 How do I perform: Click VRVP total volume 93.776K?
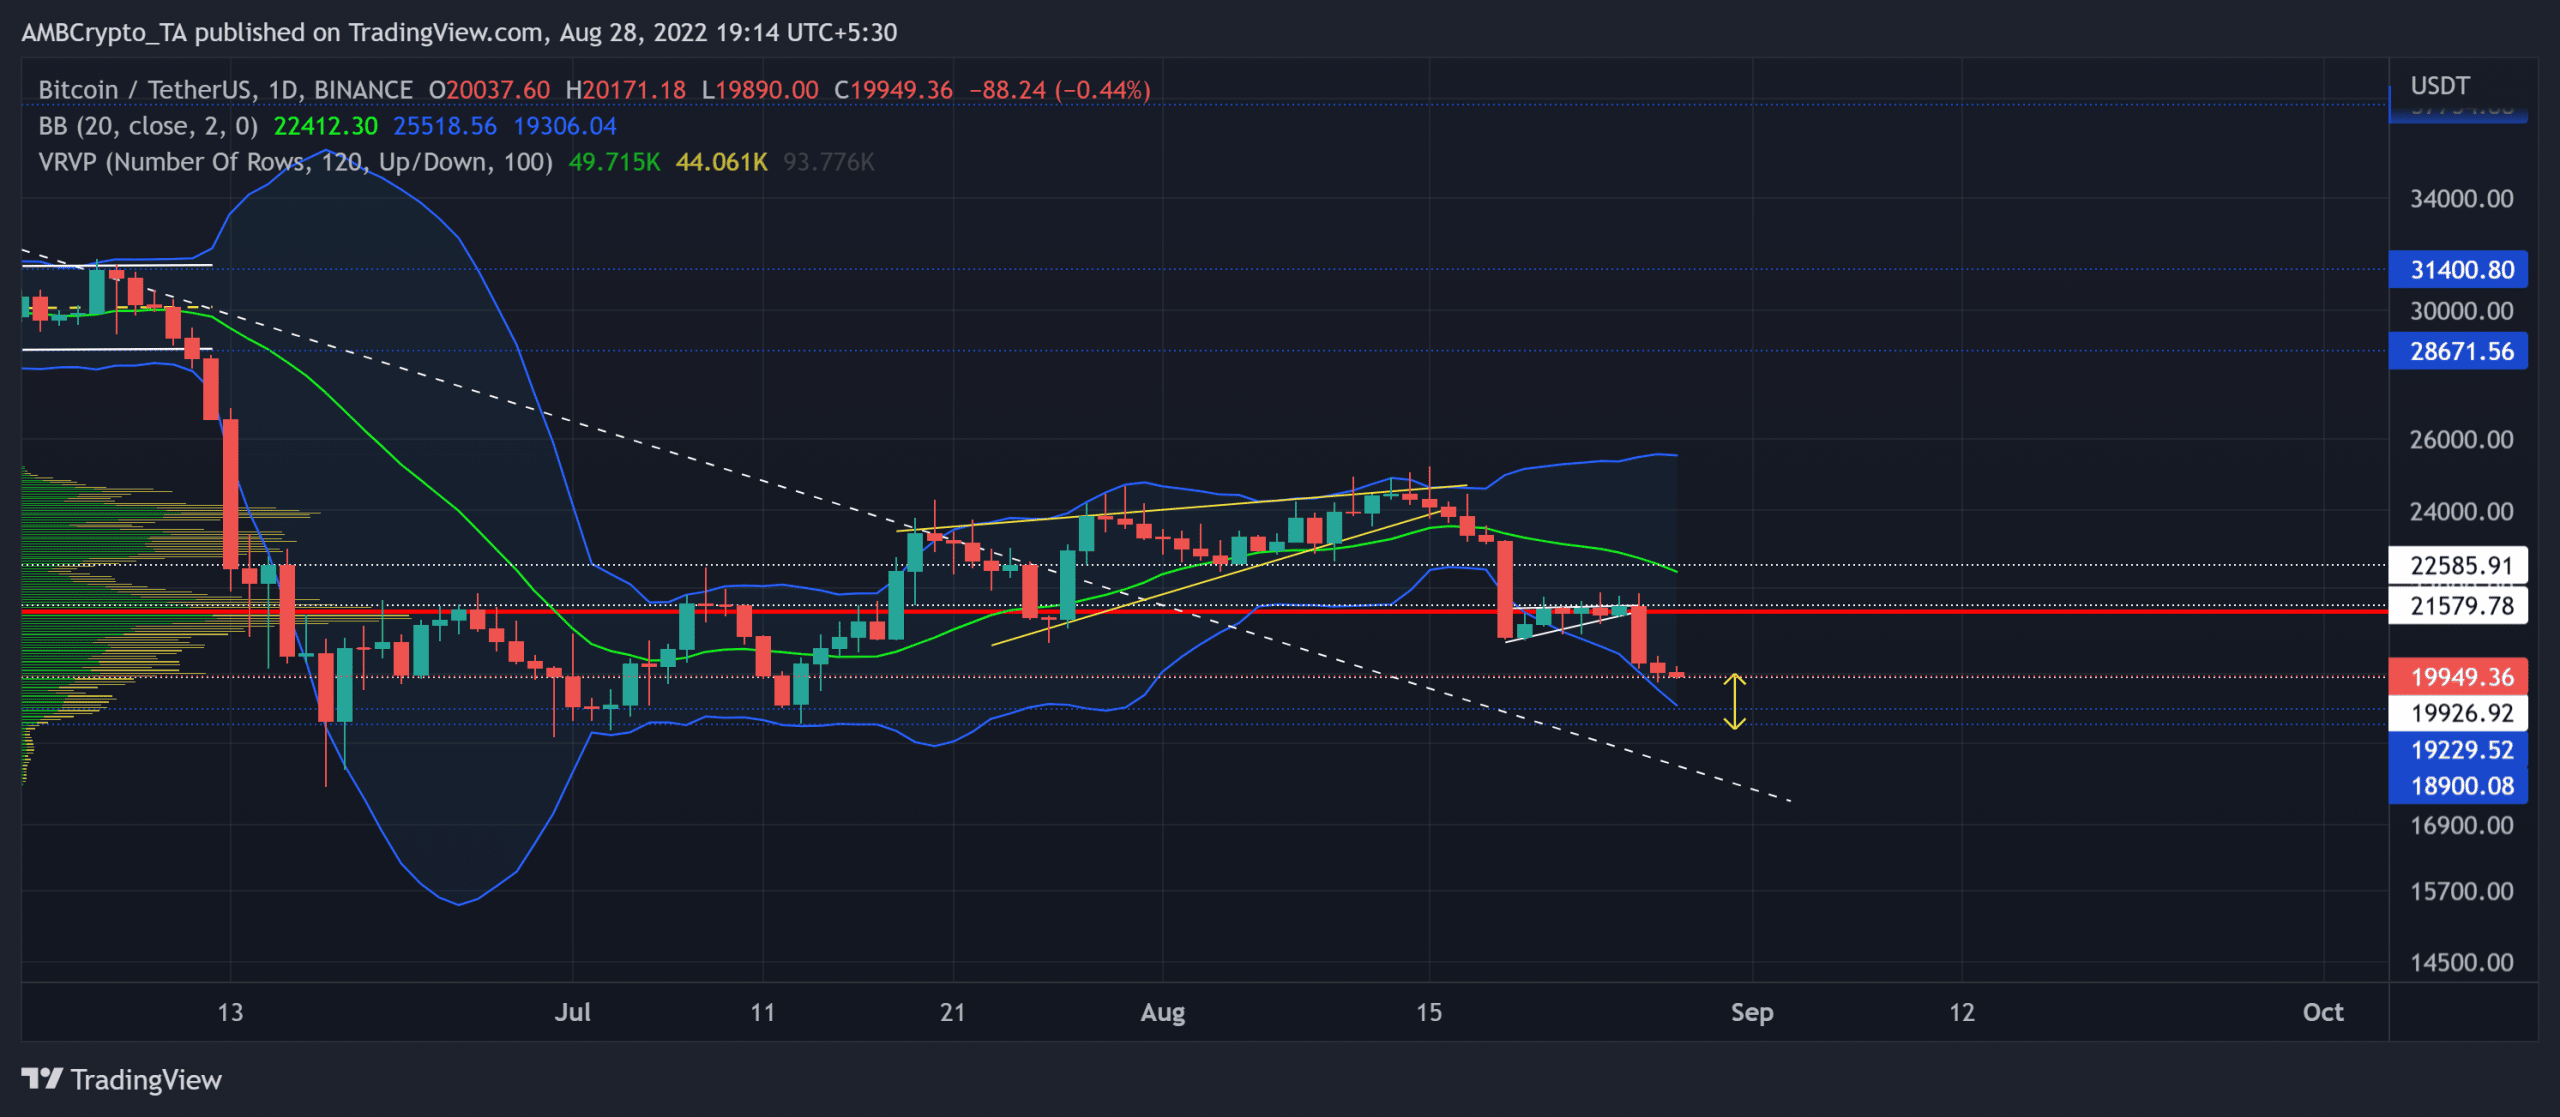click(x=829, y=162)
